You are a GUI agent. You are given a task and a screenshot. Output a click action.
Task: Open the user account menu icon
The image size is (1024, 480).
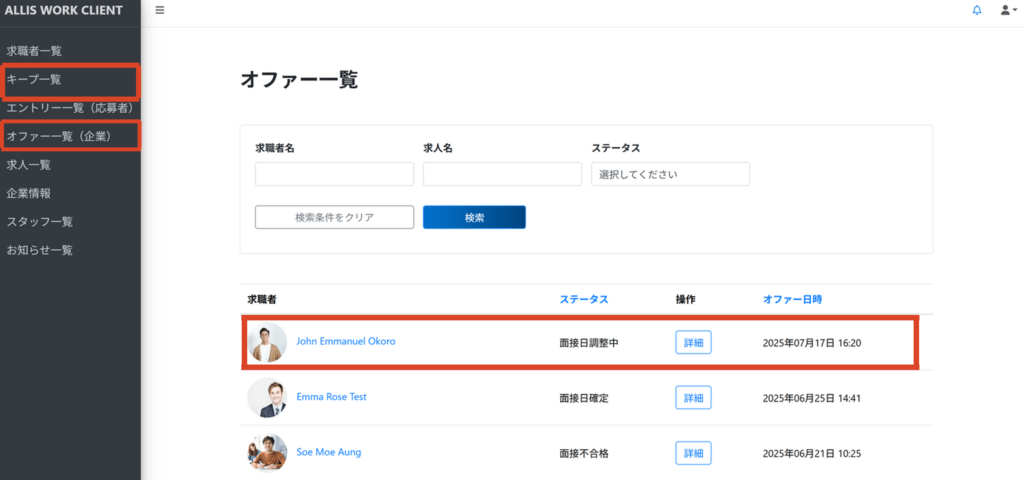coord(1007,10)
